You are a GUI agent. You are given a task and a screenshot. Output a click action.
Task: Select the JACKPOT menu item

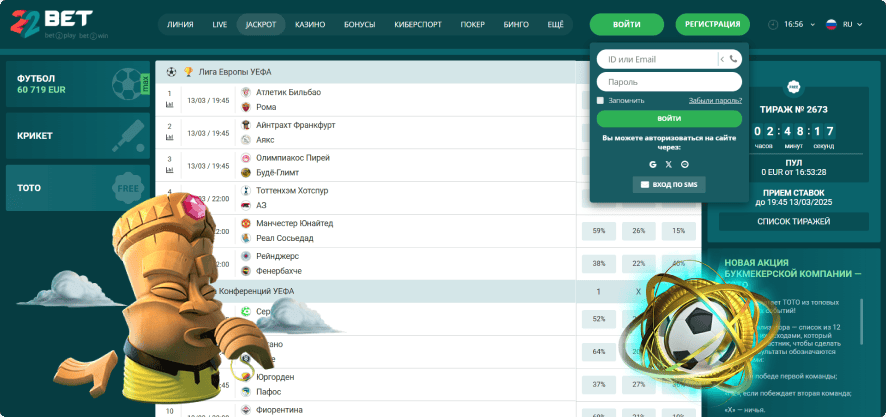click(261, 25)
